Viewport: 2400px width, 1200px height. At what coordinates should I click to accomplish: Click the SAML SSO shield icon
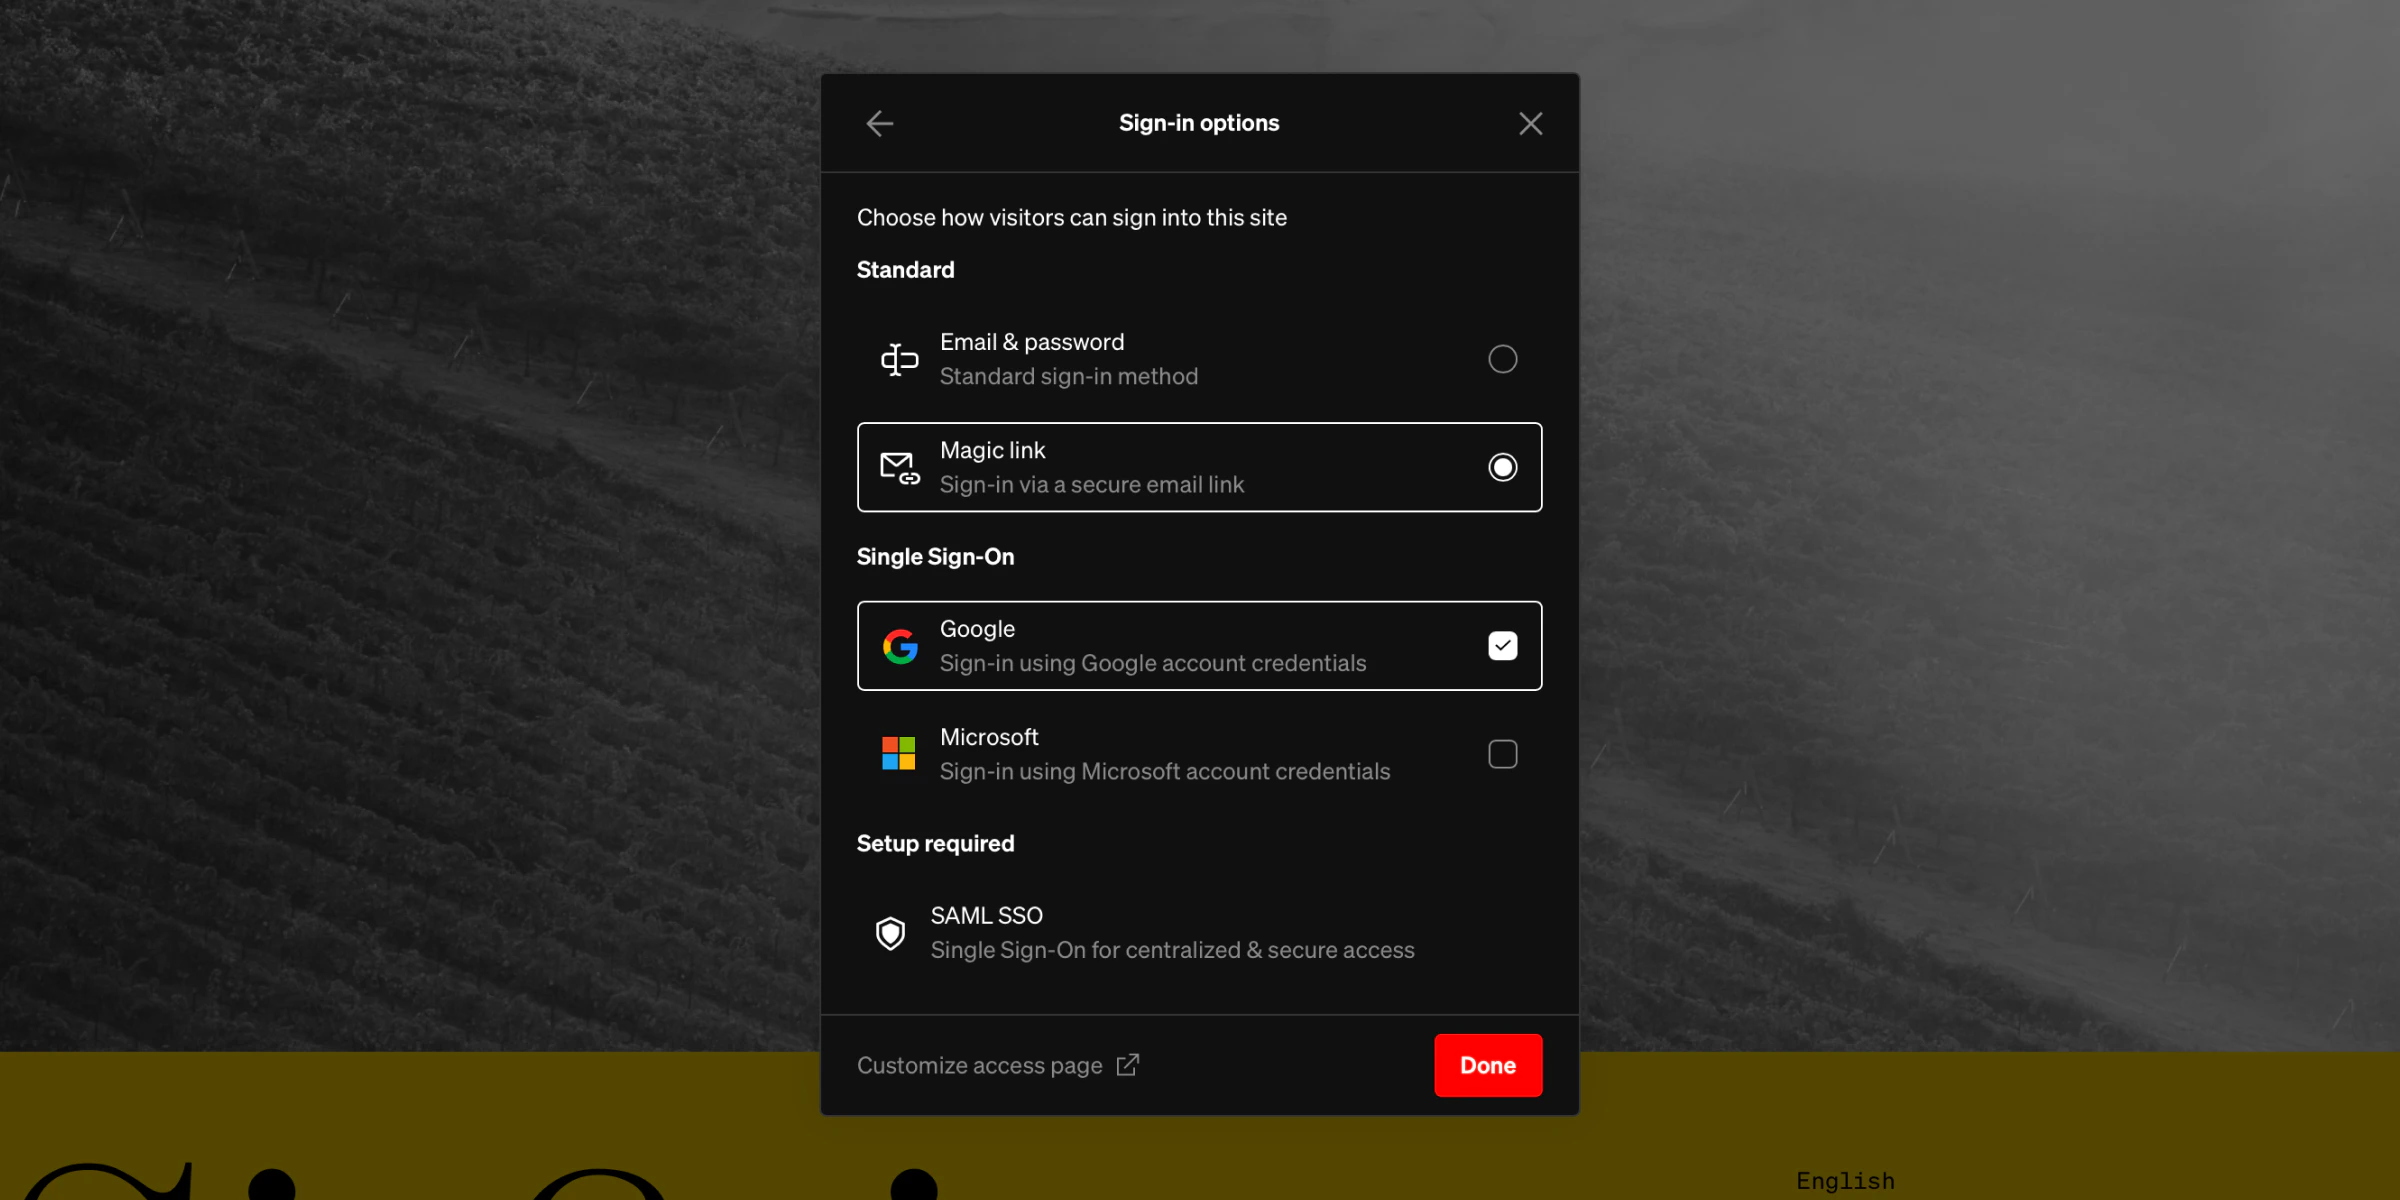pyautogui.click(x=891, y=932)
